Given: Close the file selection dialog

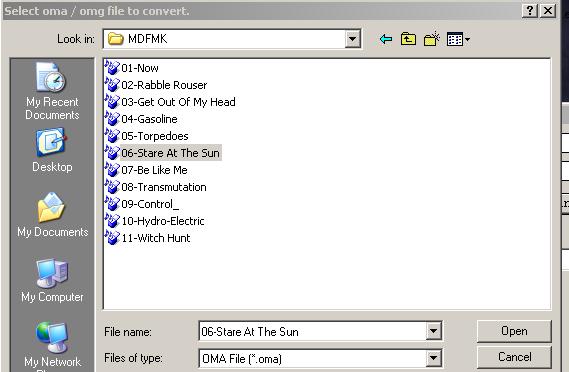Looking at the screenshot, I should 548,11.
